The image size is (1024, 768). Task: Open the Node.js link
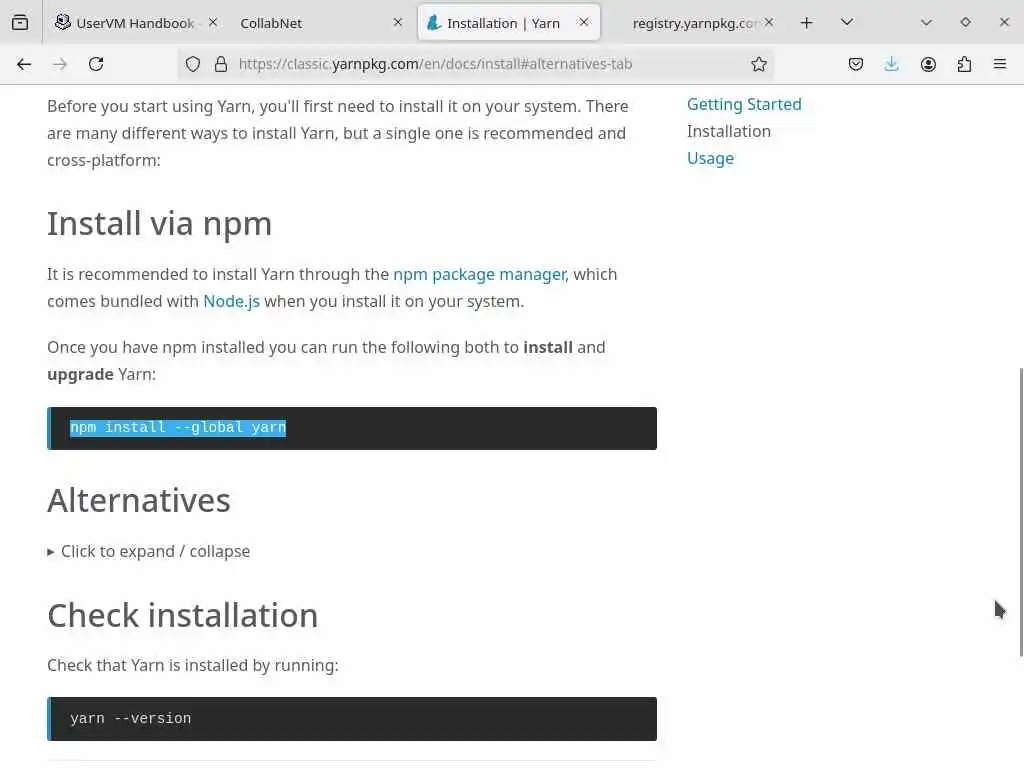tap(231, 301)
